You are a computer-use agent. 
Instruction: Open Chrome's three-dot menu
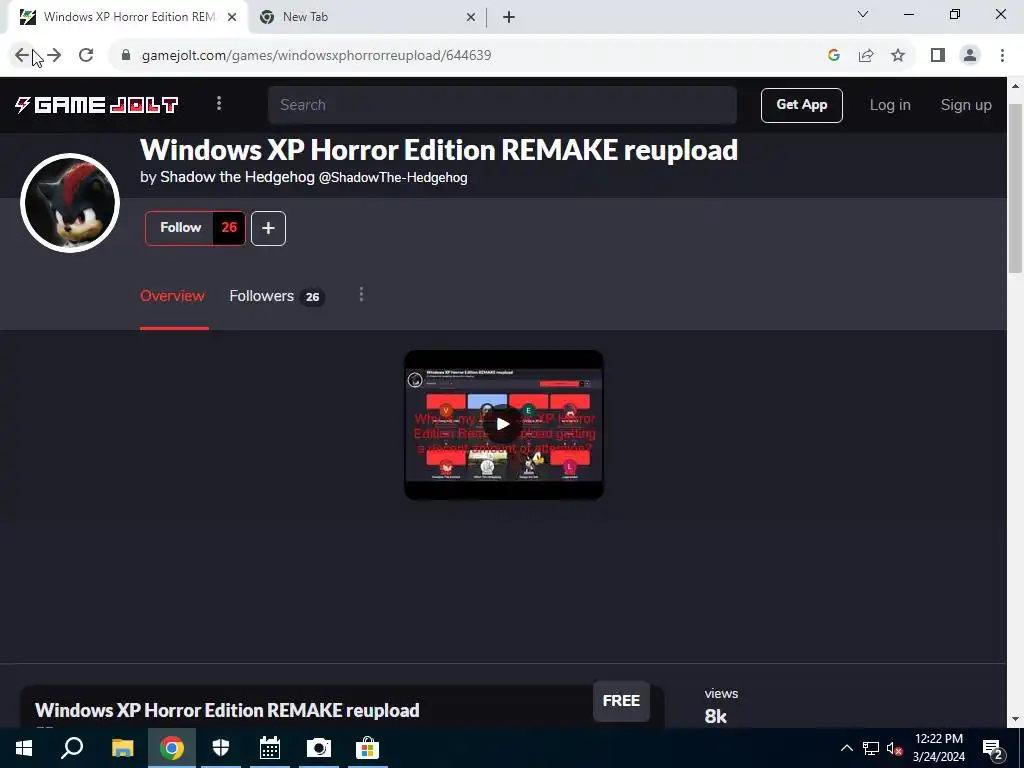coord(1002,56)
